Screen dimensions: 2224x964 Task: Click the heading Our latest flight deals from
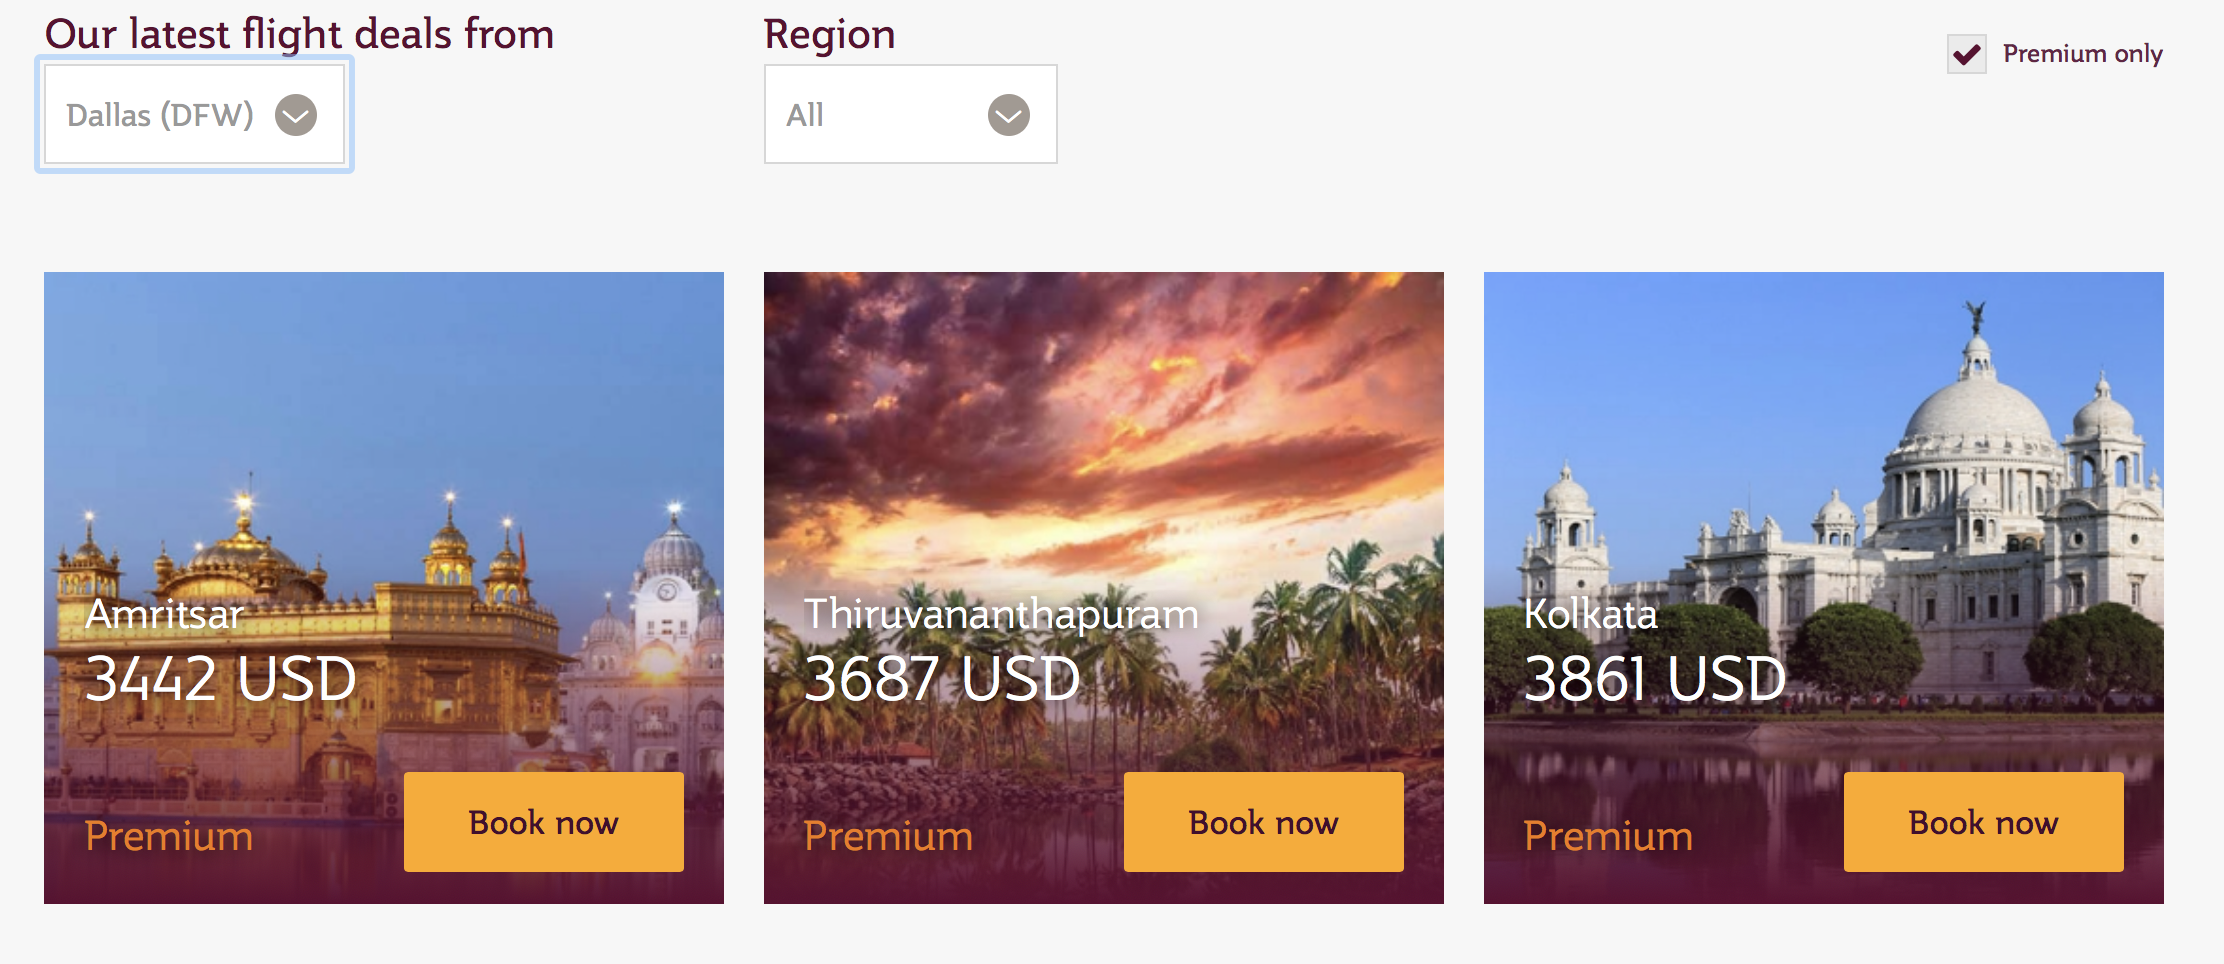click(x=300, y=32)
